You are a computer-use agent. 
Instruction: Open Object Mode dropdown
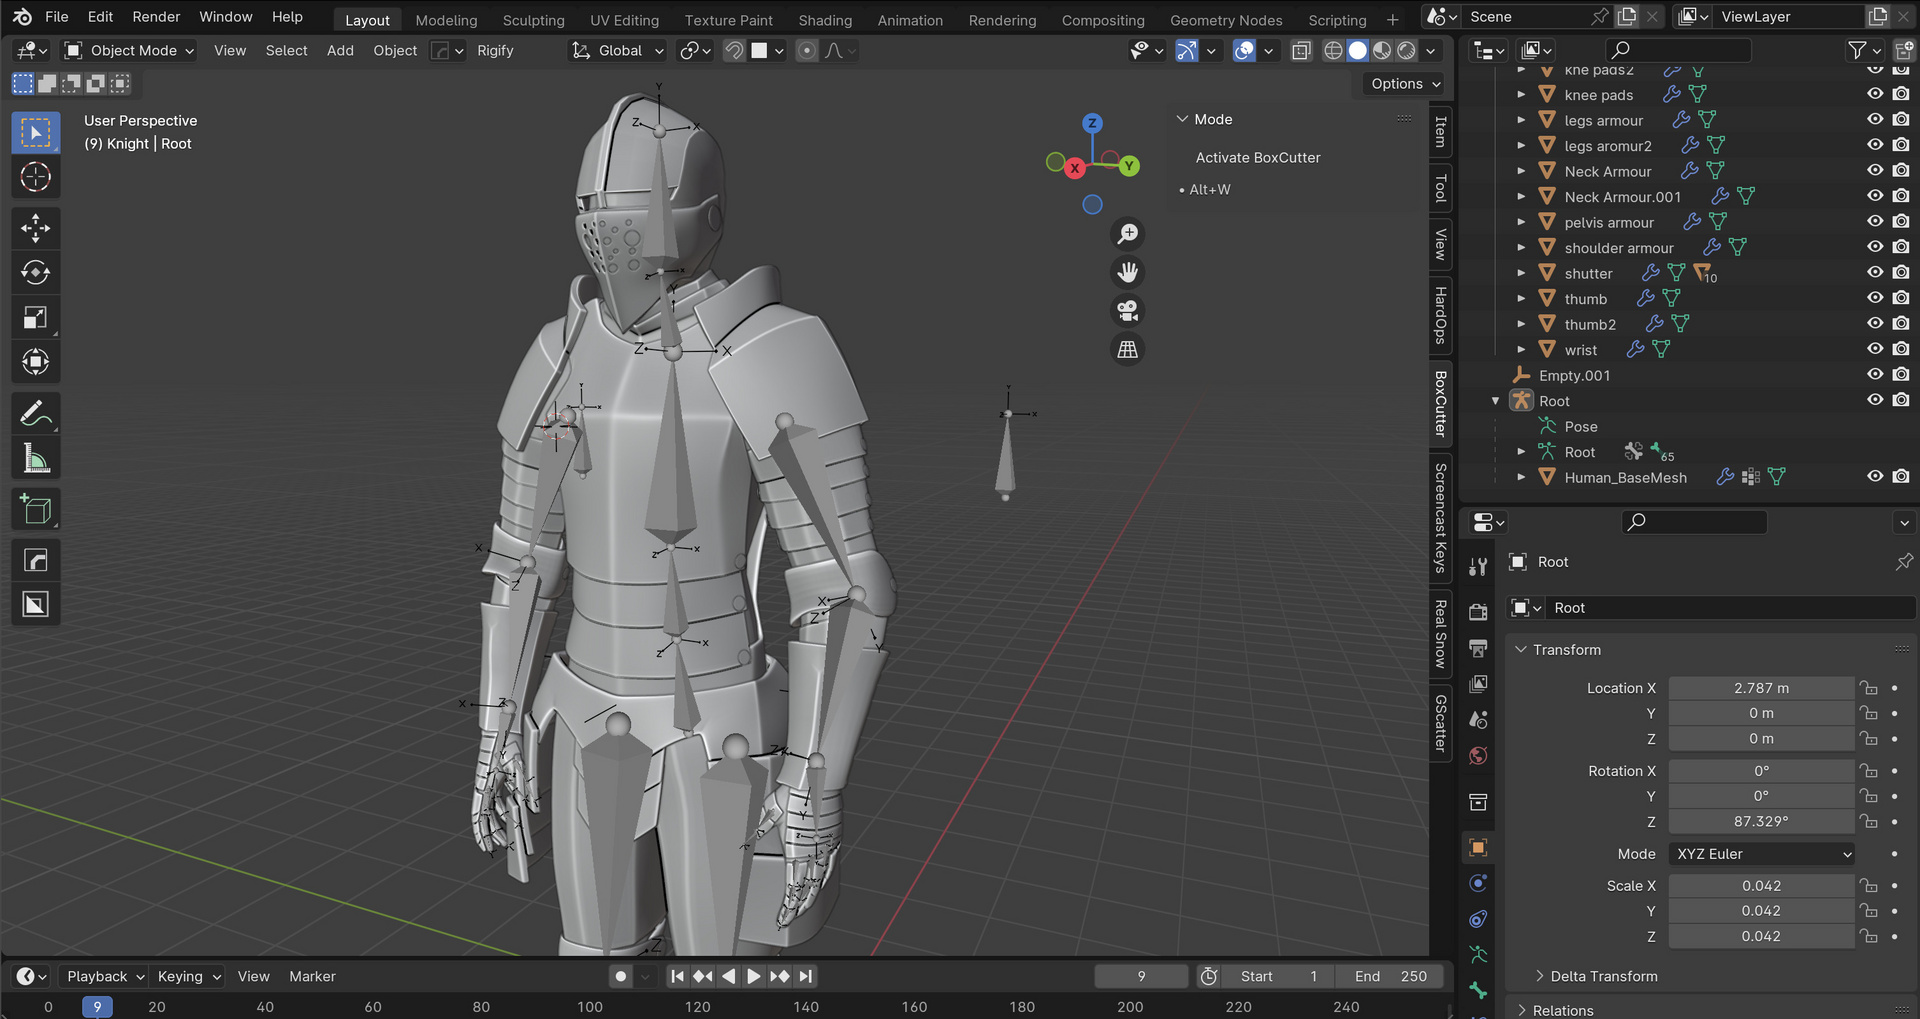pyautogui.click(x=129, y=50)
